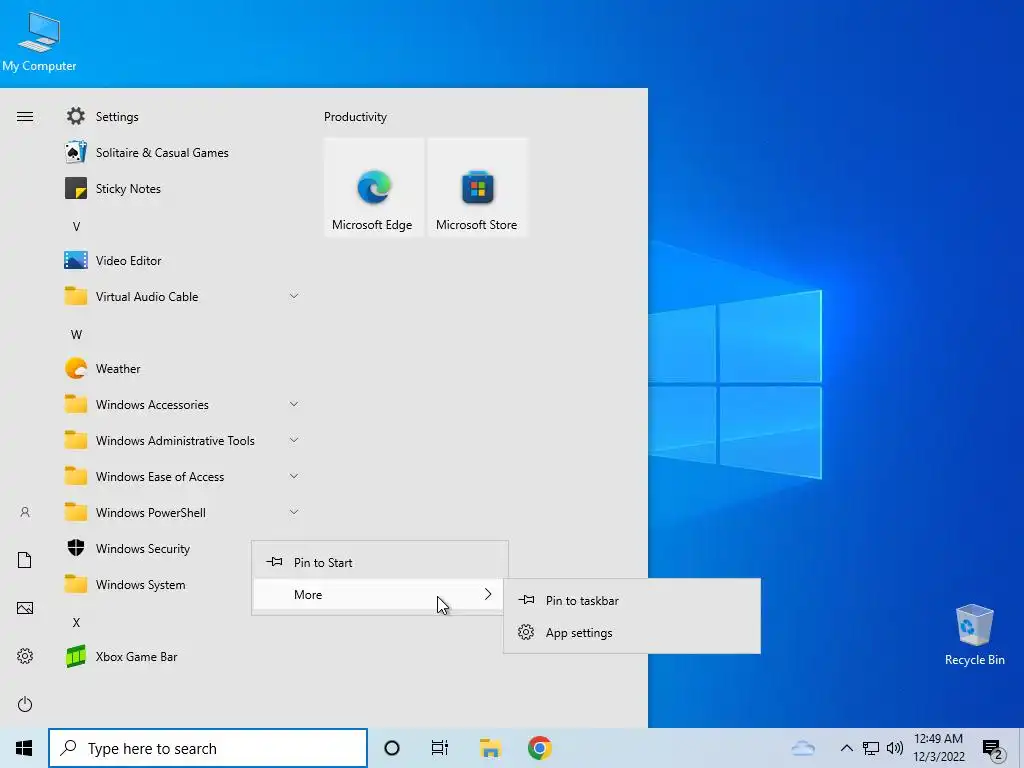
Task: Choose Pin to Start in context menu
Action: coord(379,562)
